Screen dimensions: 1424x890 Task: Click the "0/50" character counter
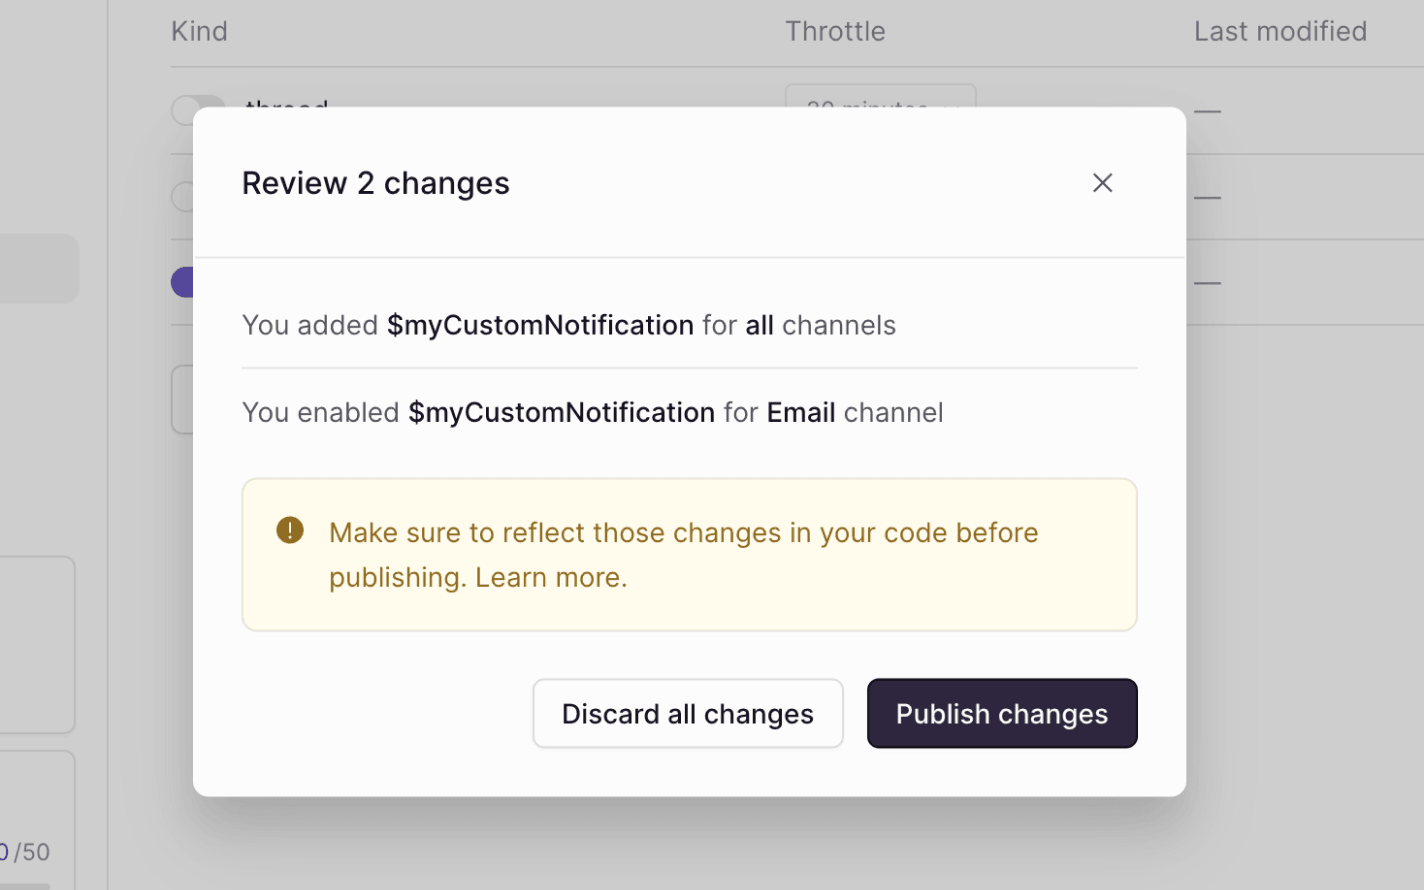coord(25,851)
